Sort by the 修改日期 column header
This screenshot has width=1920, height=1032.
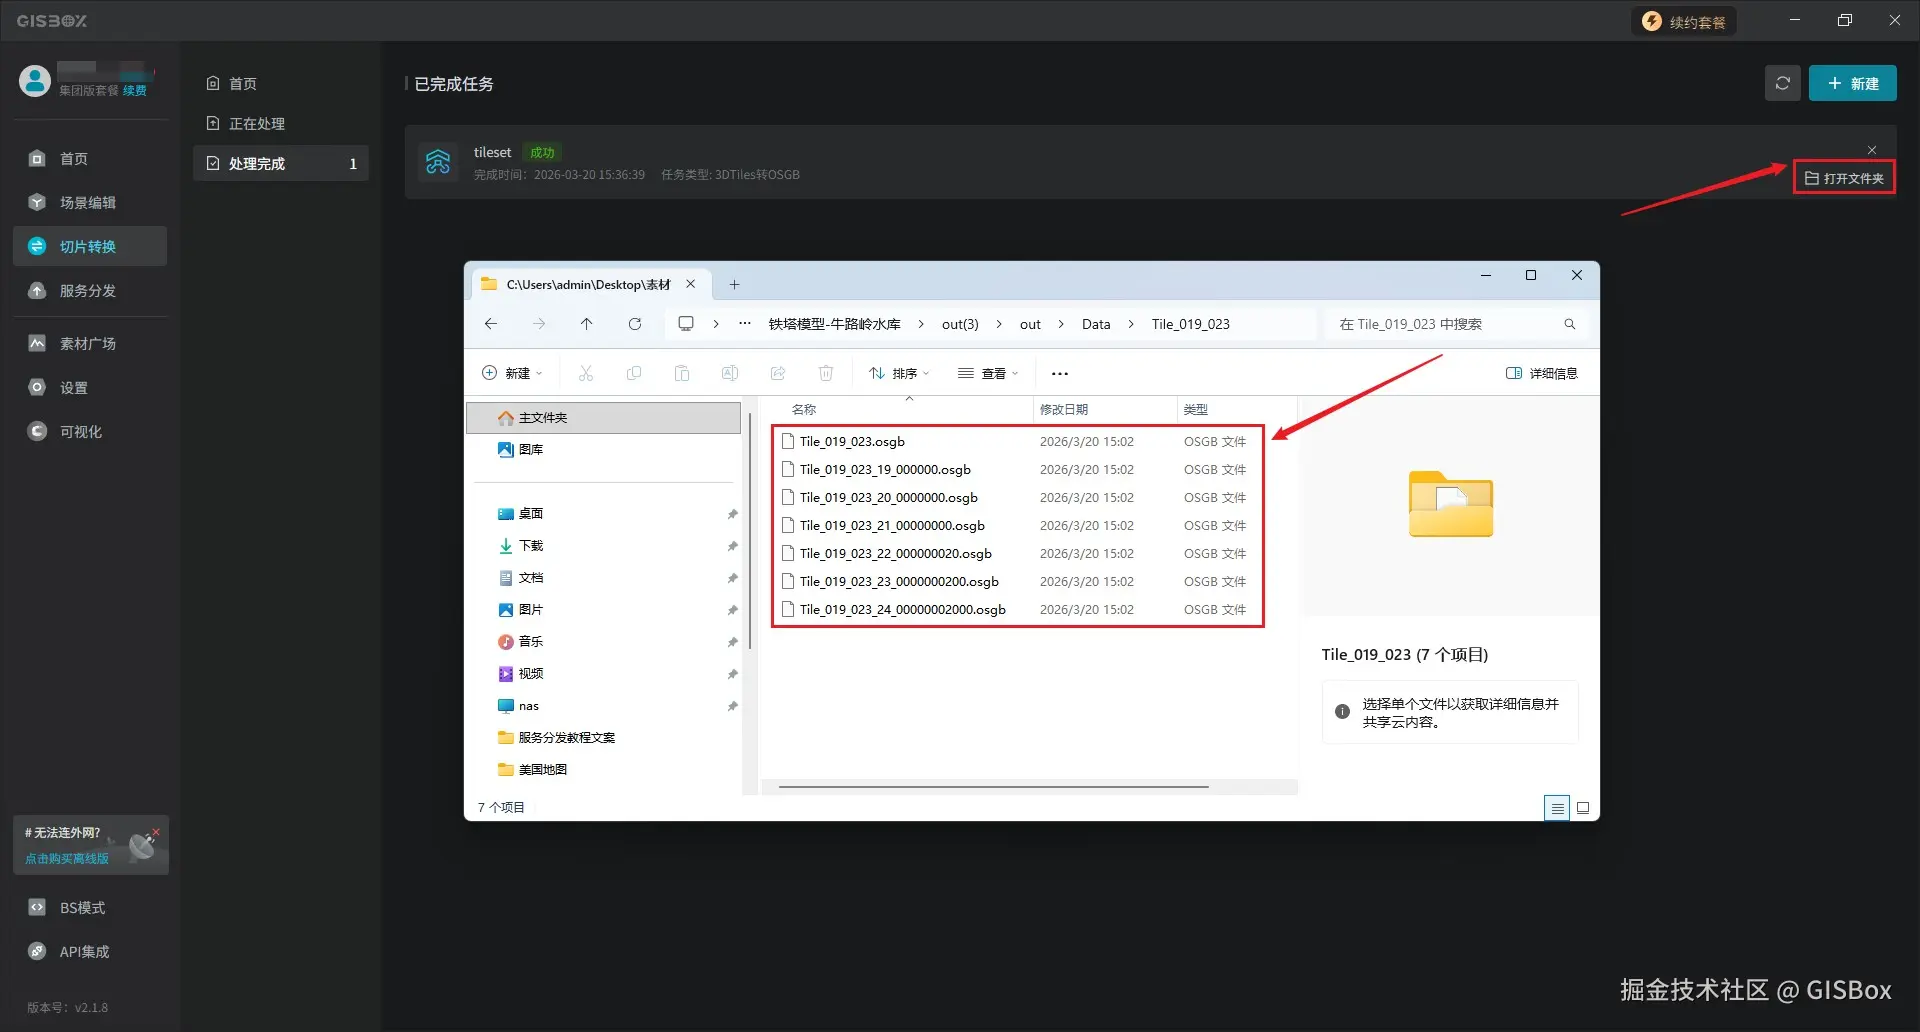pyautogui.click(x=1064, y=410)
